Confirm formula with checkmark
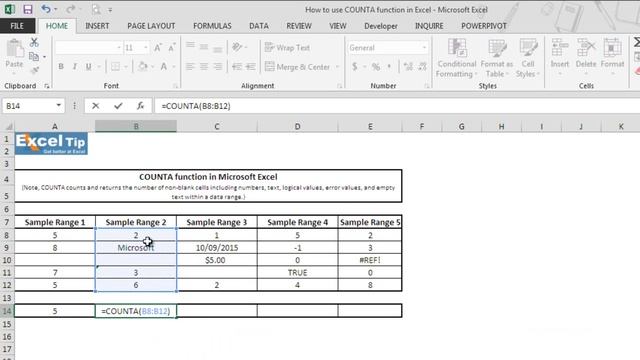The height and width of the screenshot is (360, 640). coord(118,106)
